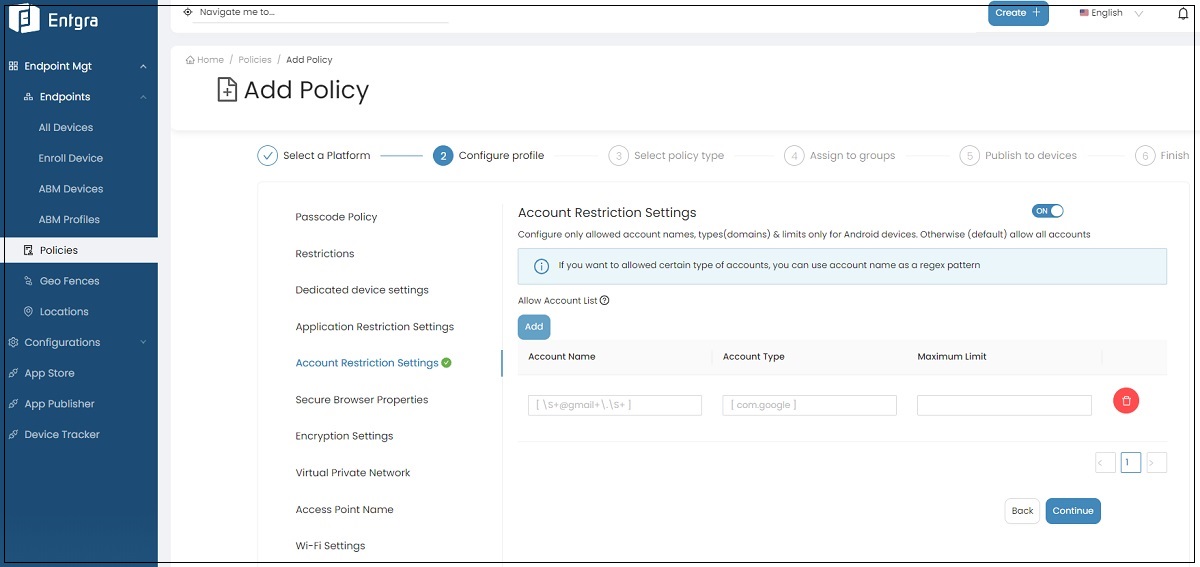Click page number 1 in pagination
The height and width of the screenshot is (567, 1200).
(1131, 463)
